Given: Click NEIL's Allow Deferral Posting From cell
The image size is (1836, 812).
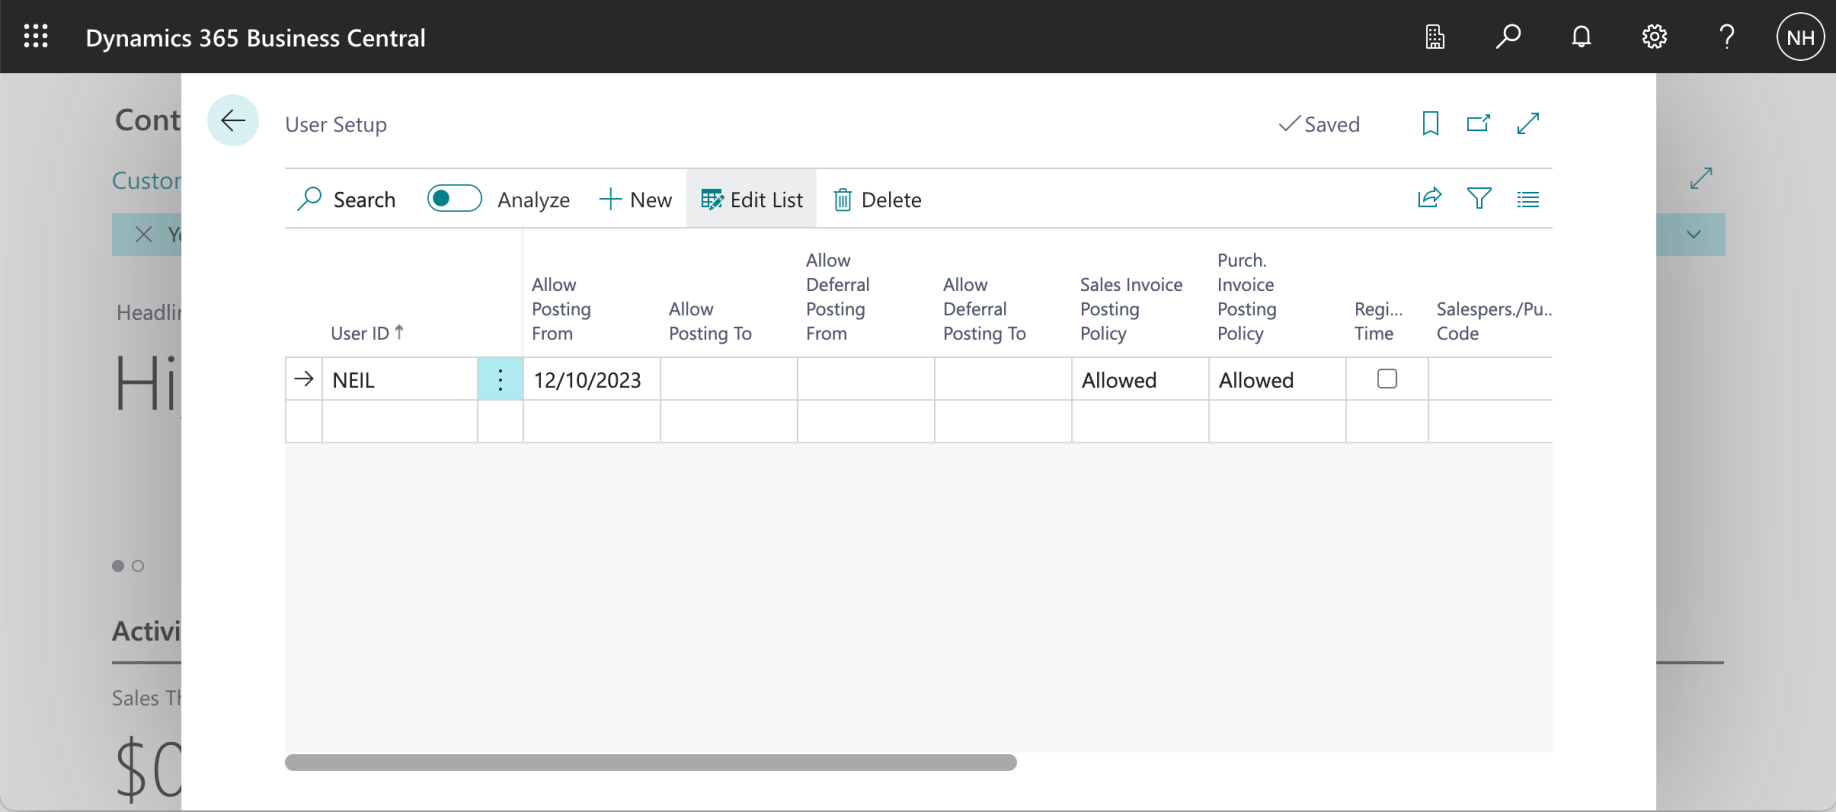Looking at the screenshot, I should click(x=866, y=379).
